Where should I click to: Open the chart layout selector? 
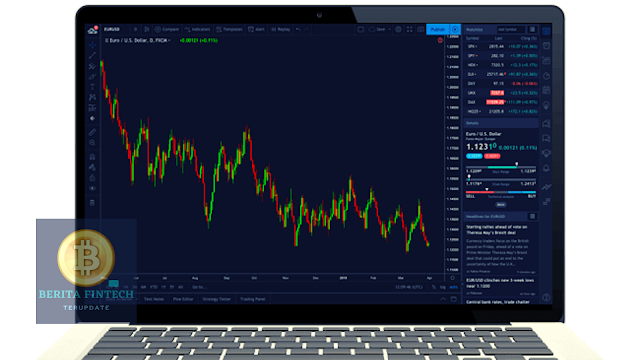(x=361, y=29)
